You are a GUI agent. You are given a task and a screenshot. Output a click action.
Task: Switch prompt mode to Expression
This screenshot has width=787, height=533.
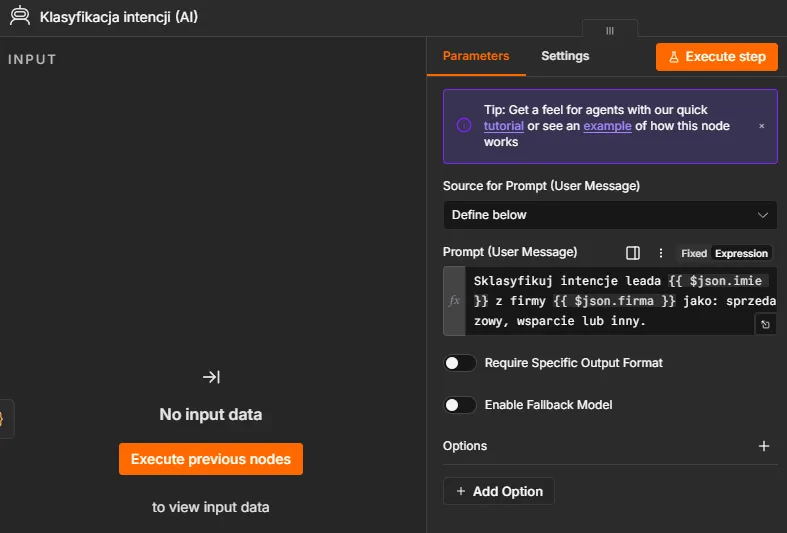(x=741, y=253)
